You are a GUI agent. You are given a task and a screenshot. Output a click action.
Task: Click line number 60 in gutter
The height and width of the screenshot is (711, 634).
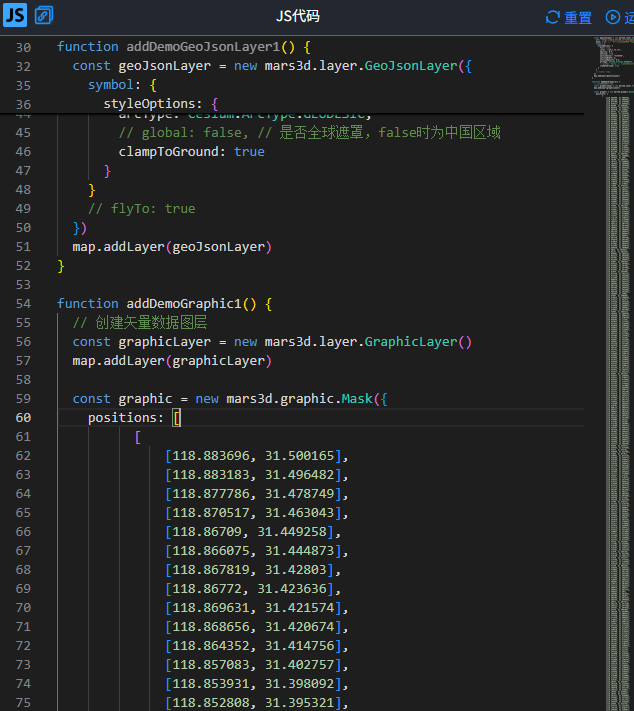pos(23,418)
